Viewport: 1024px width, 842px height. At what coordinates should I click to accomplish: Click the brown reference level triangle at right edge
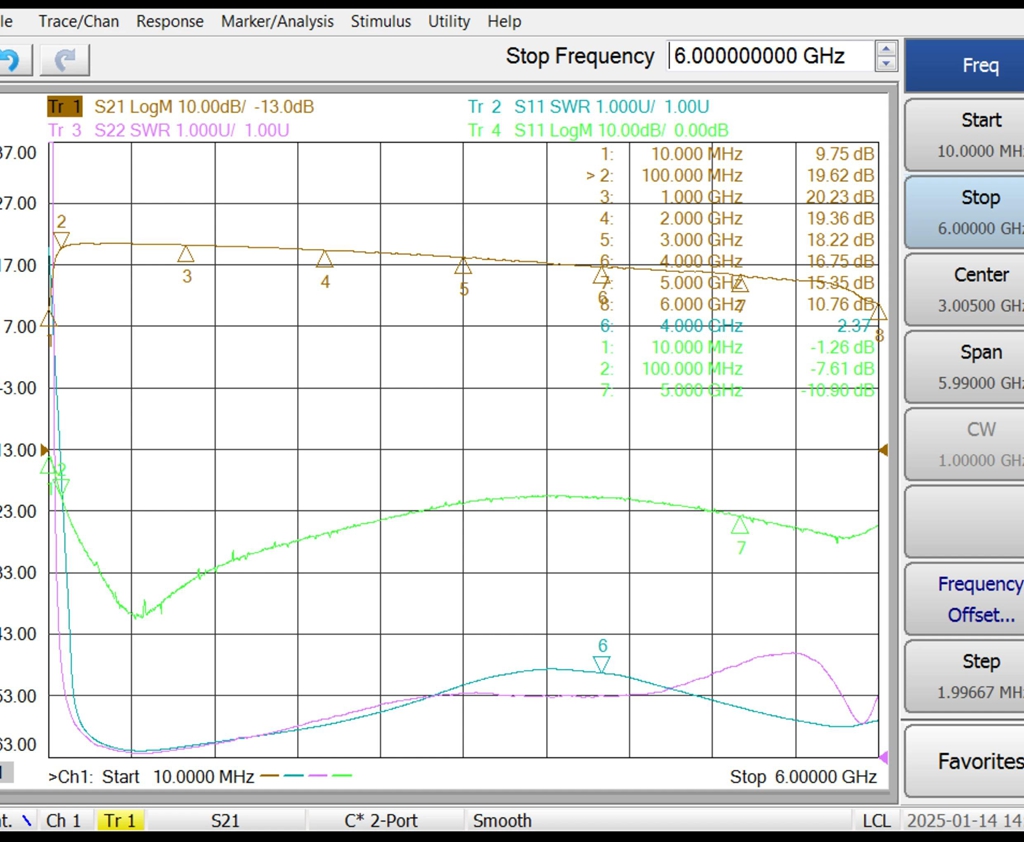(883, 450)
